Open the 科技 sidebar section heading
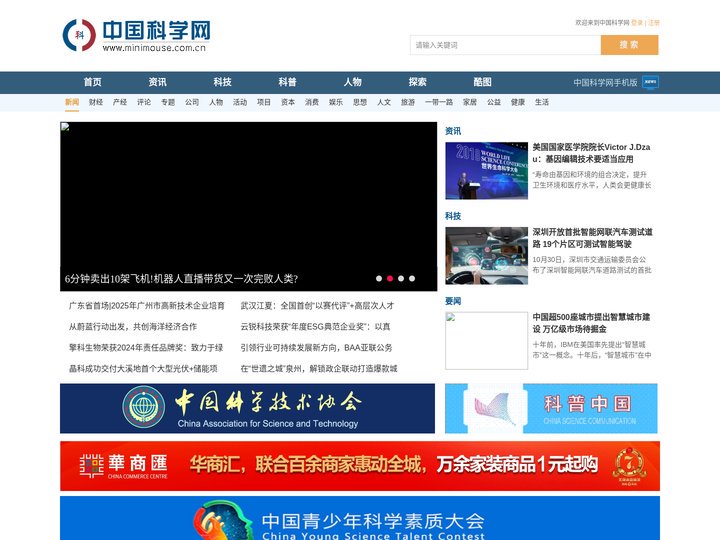 point(453,216)
